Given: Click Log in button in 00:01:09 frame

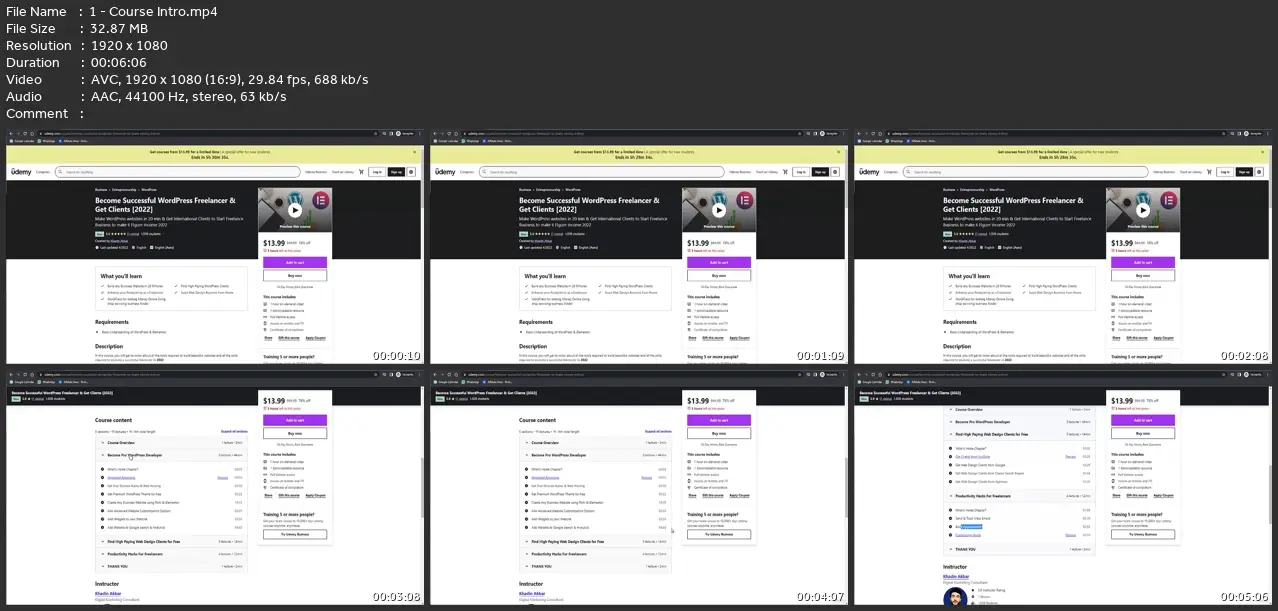Looking at the screenshot, I should pyautogui.click(x=801, y=172).
